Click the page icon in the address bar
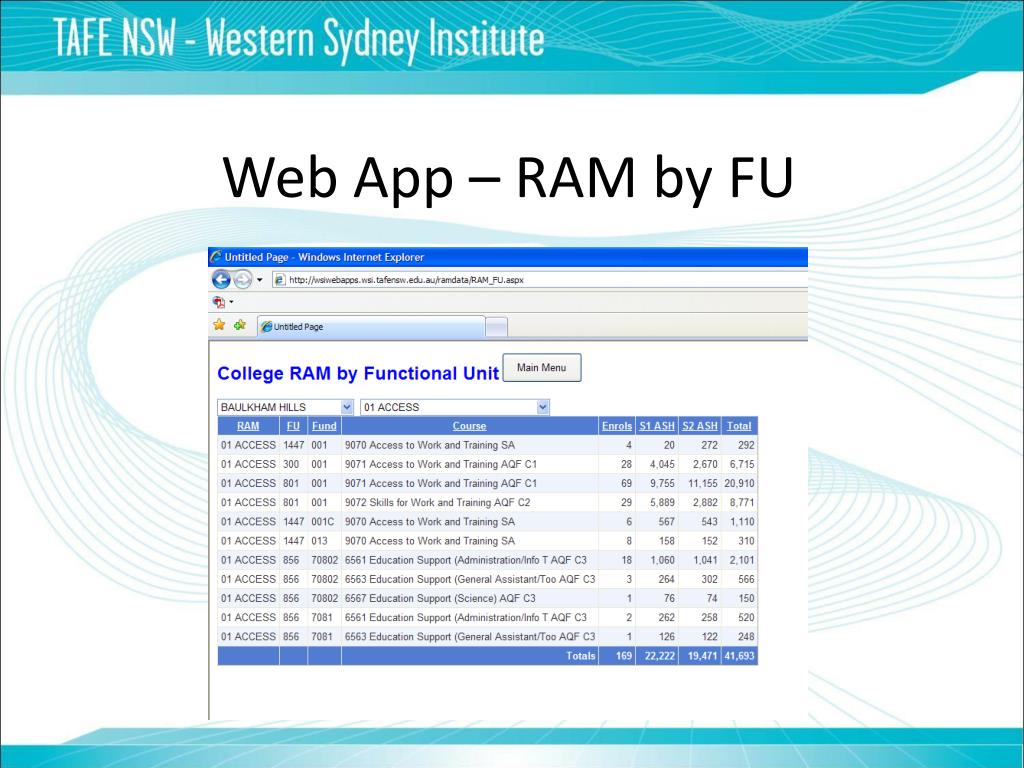 [x=280, y=280]
